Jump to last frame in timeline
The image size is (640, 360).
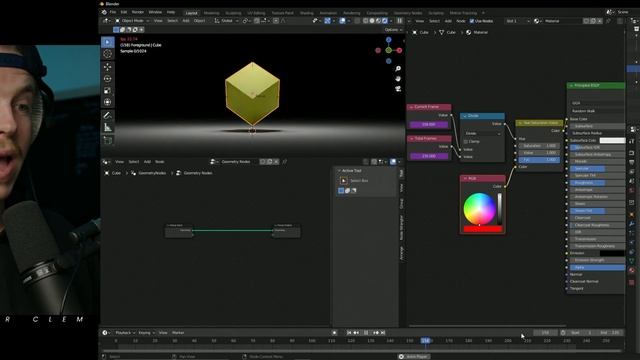click(383, 333)
